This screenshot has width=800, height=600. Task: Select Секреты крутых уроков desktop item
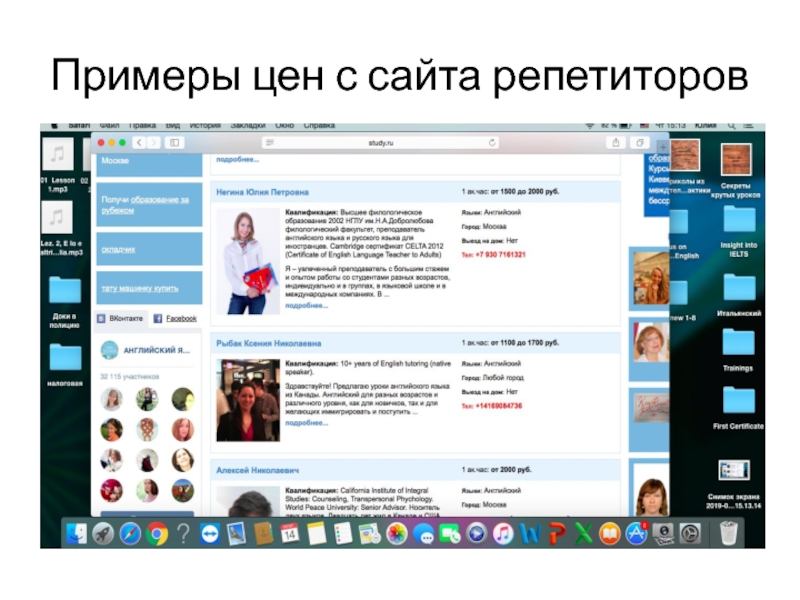[x=736, y=171]
